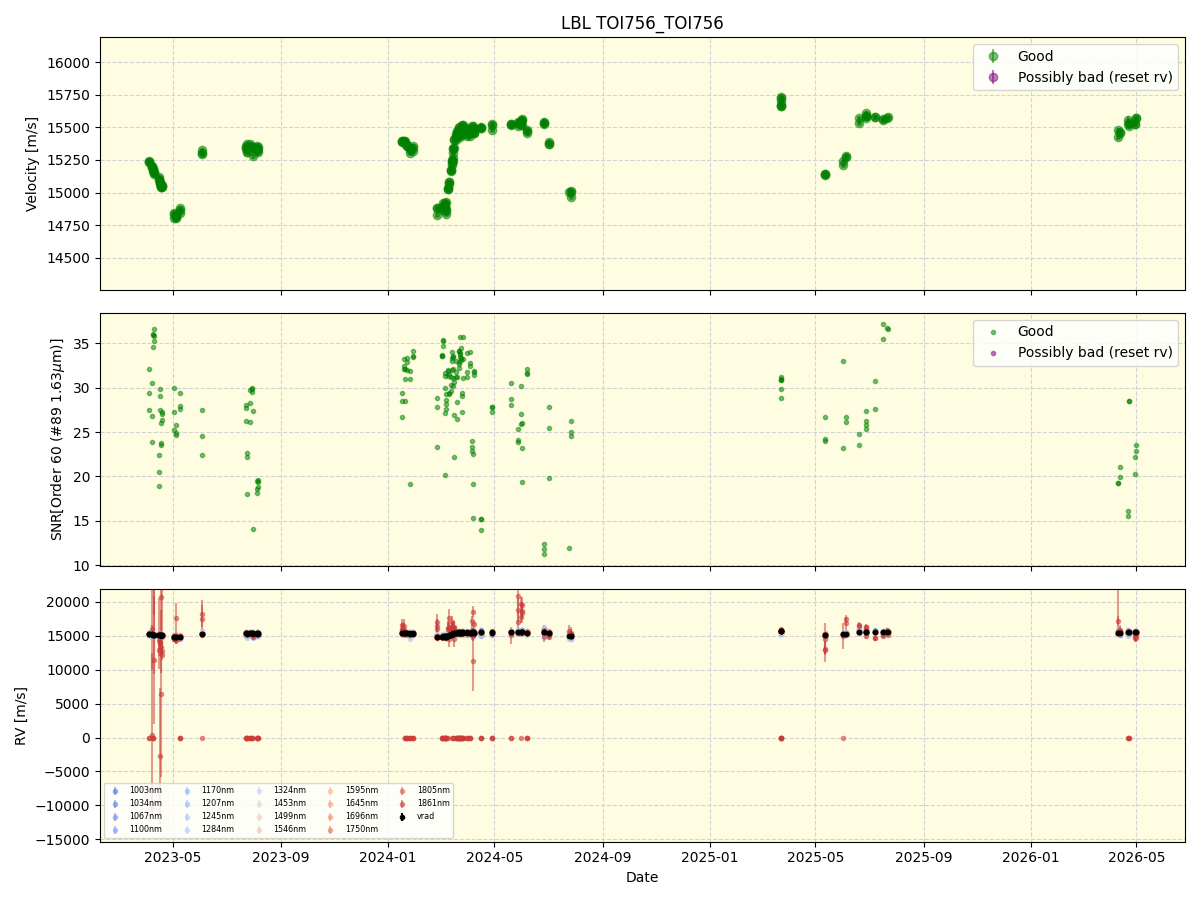Click the green Good marker in SNR legend
This screenshot has height=900, width=1200.
click(993, 332)
